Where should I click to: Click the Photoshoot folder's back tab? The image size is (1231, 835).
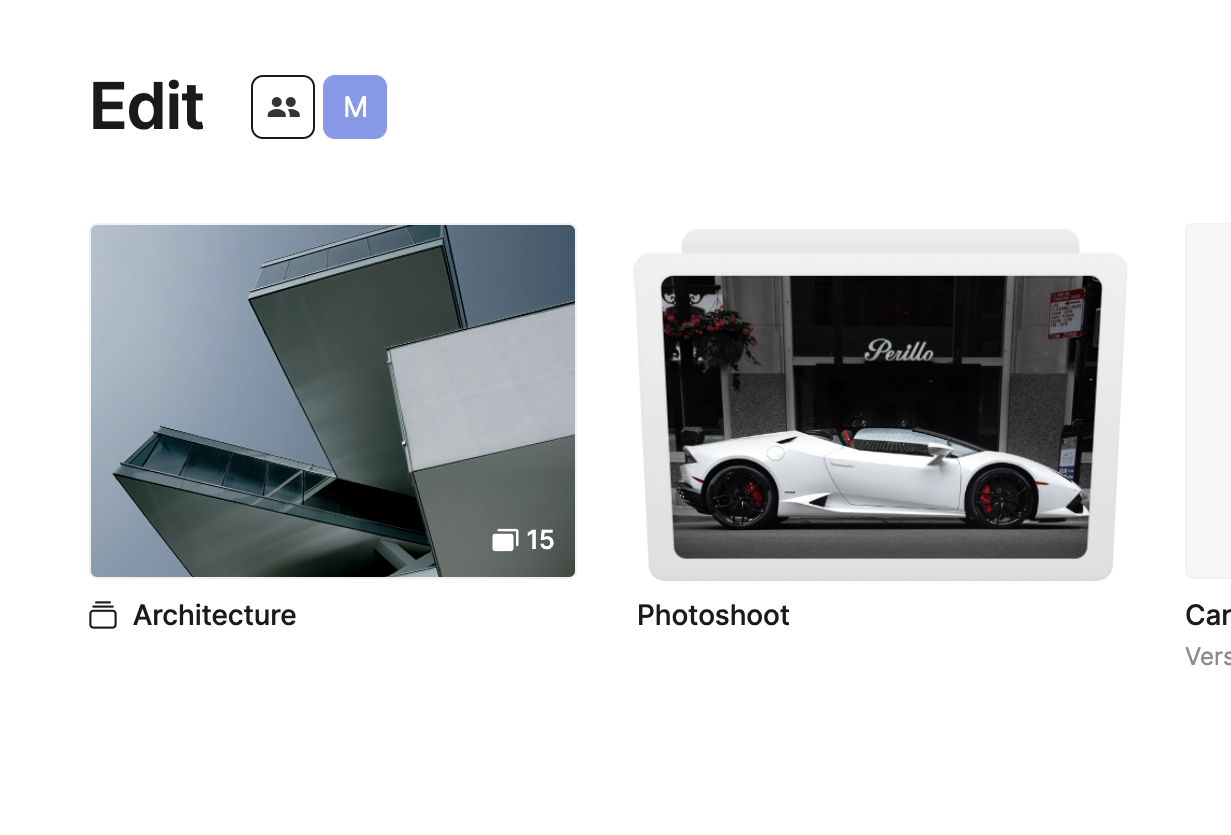coord(880,241)
